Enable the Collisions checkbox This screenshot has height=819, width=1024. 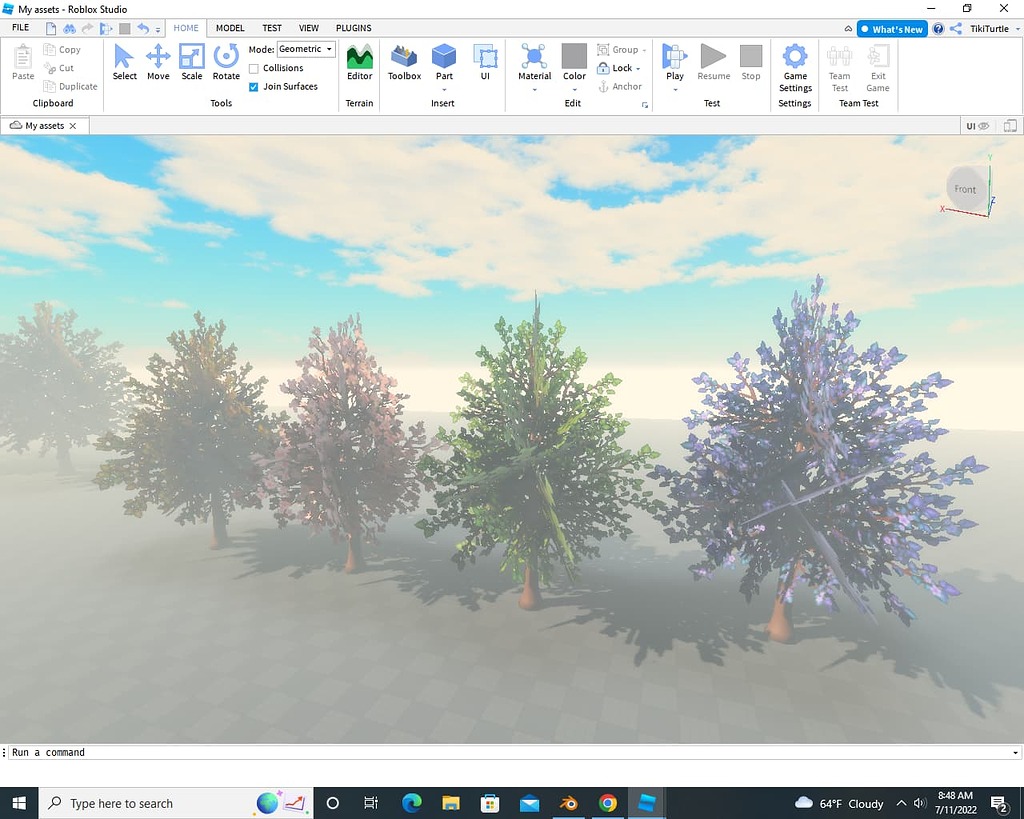254,68
